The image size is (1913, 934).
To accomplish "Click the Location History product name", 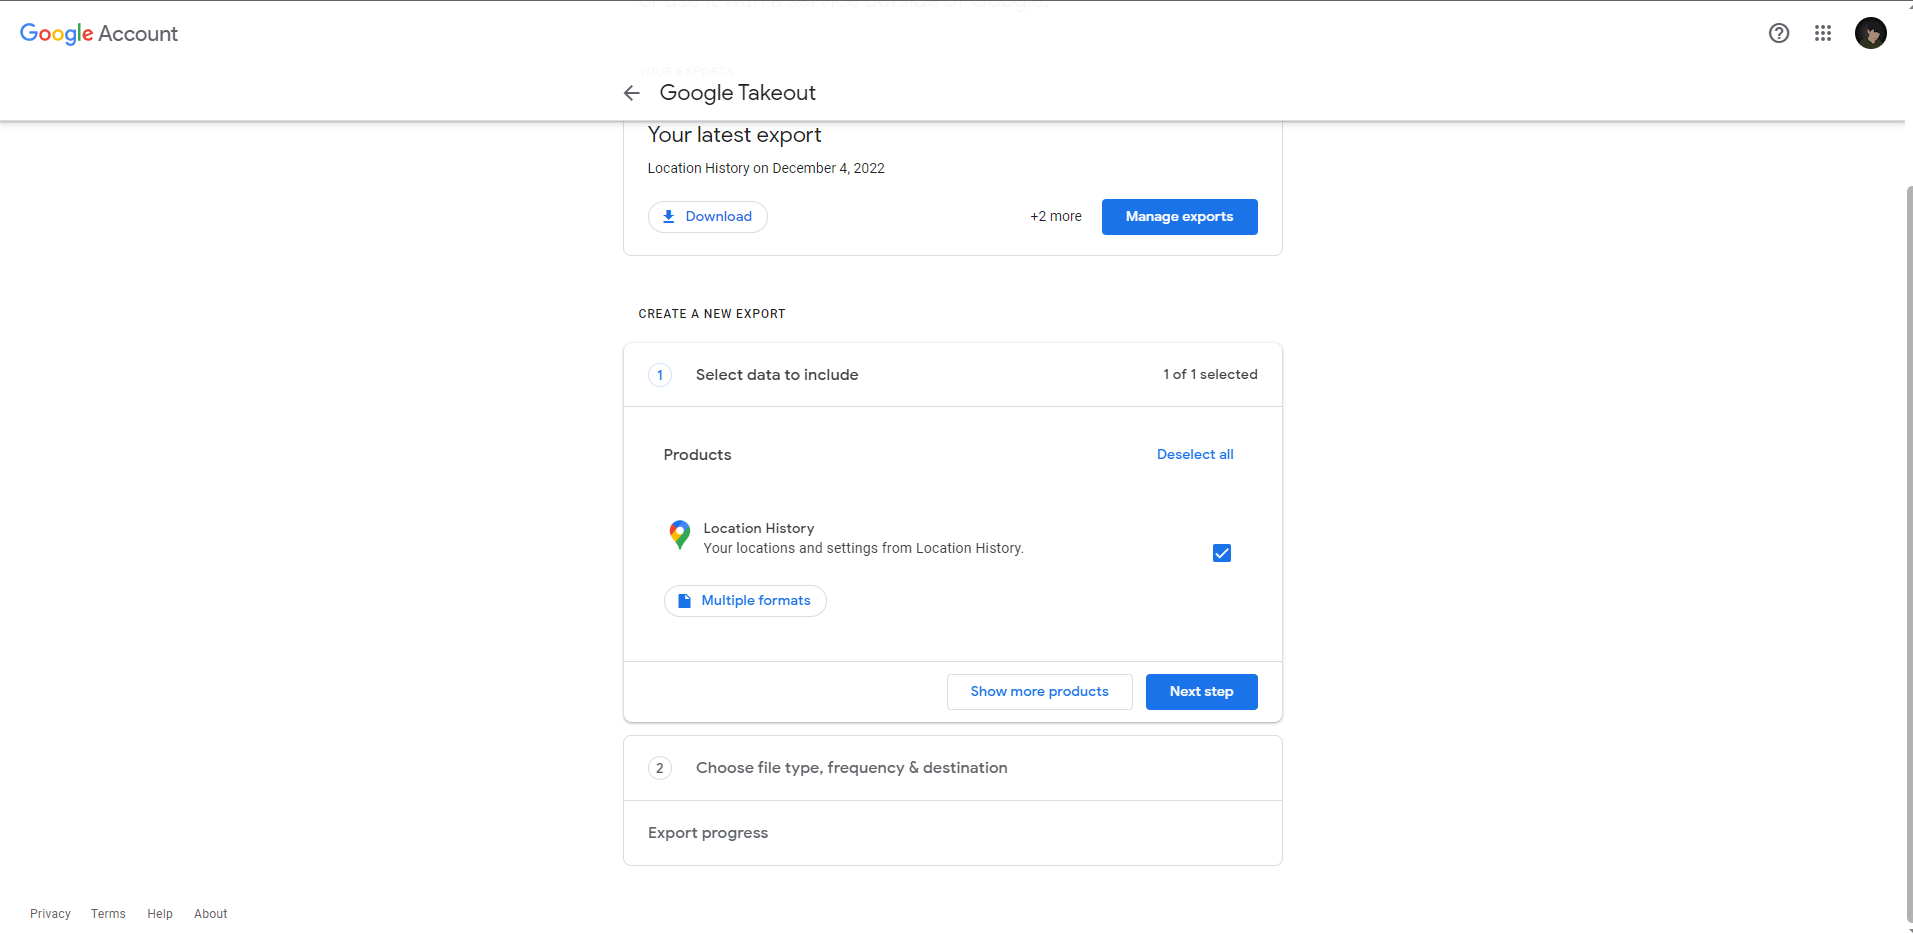I will pos(759,529).
